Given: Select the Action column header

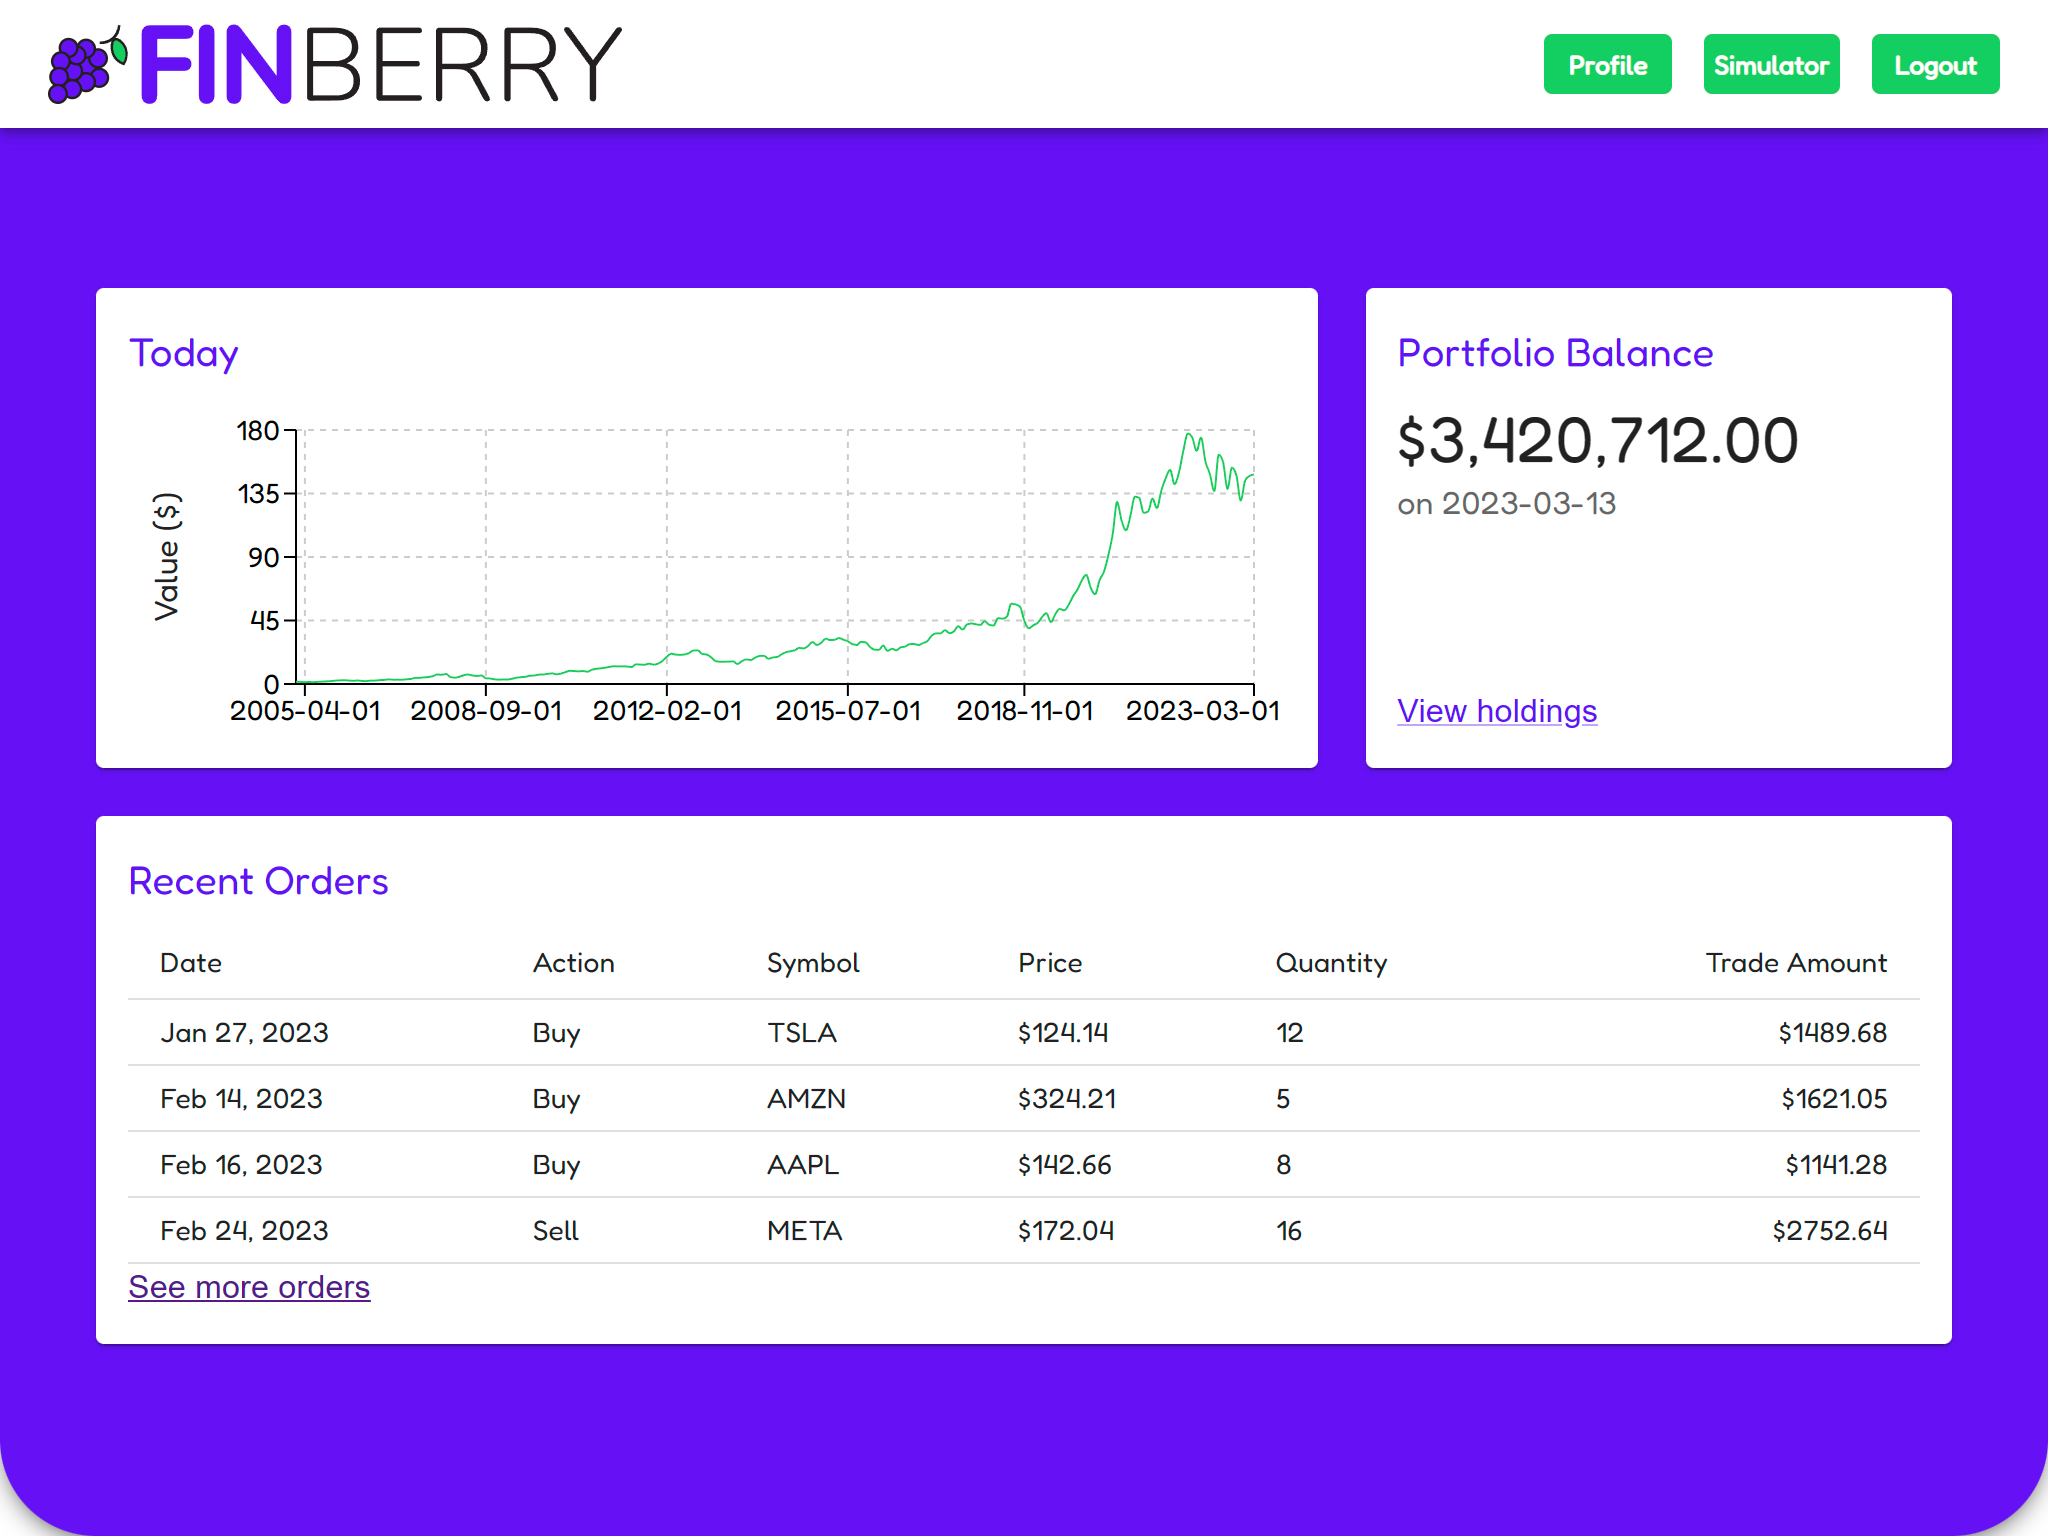Looking at the screenshot, I should coord(573,962).
